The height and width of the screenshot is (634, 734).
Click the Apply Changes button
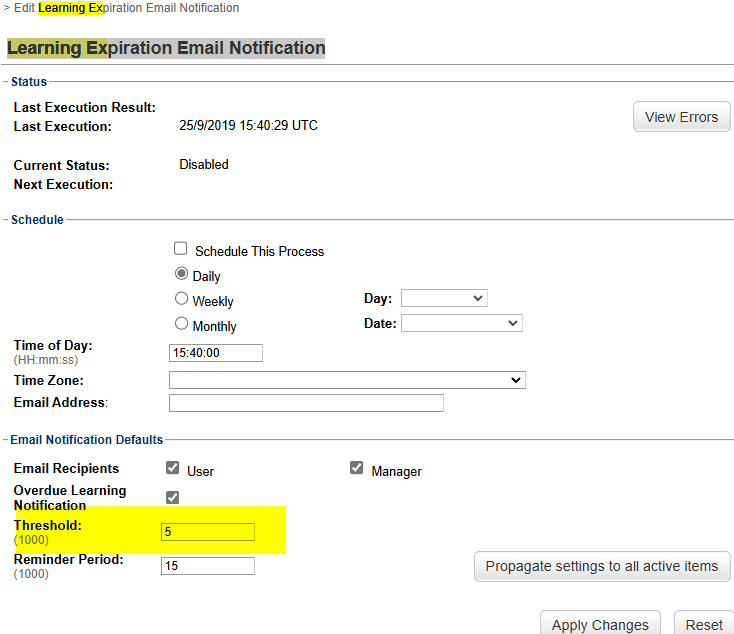[600, 624]
